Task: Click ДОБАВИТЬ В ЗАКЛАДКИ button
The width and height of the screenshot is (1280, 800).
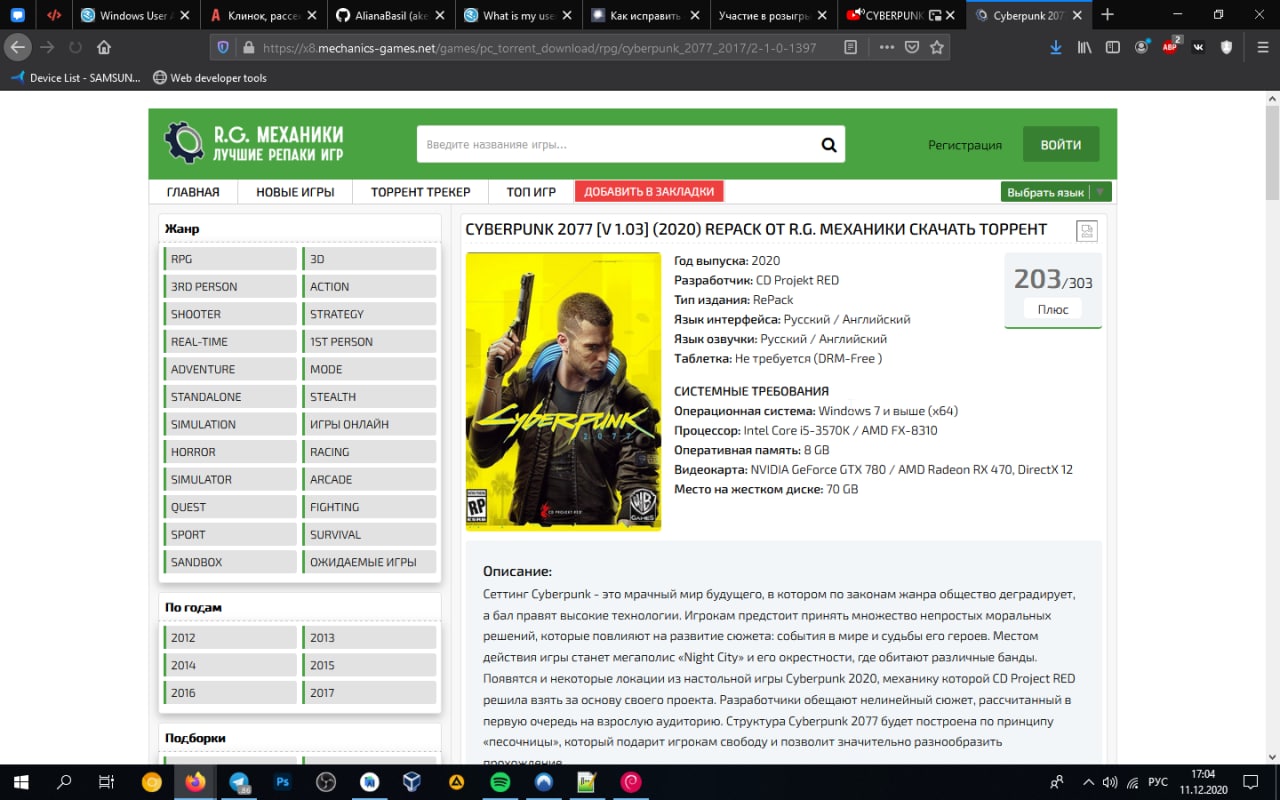Action: pyautogui.click(x=649, y=192)
